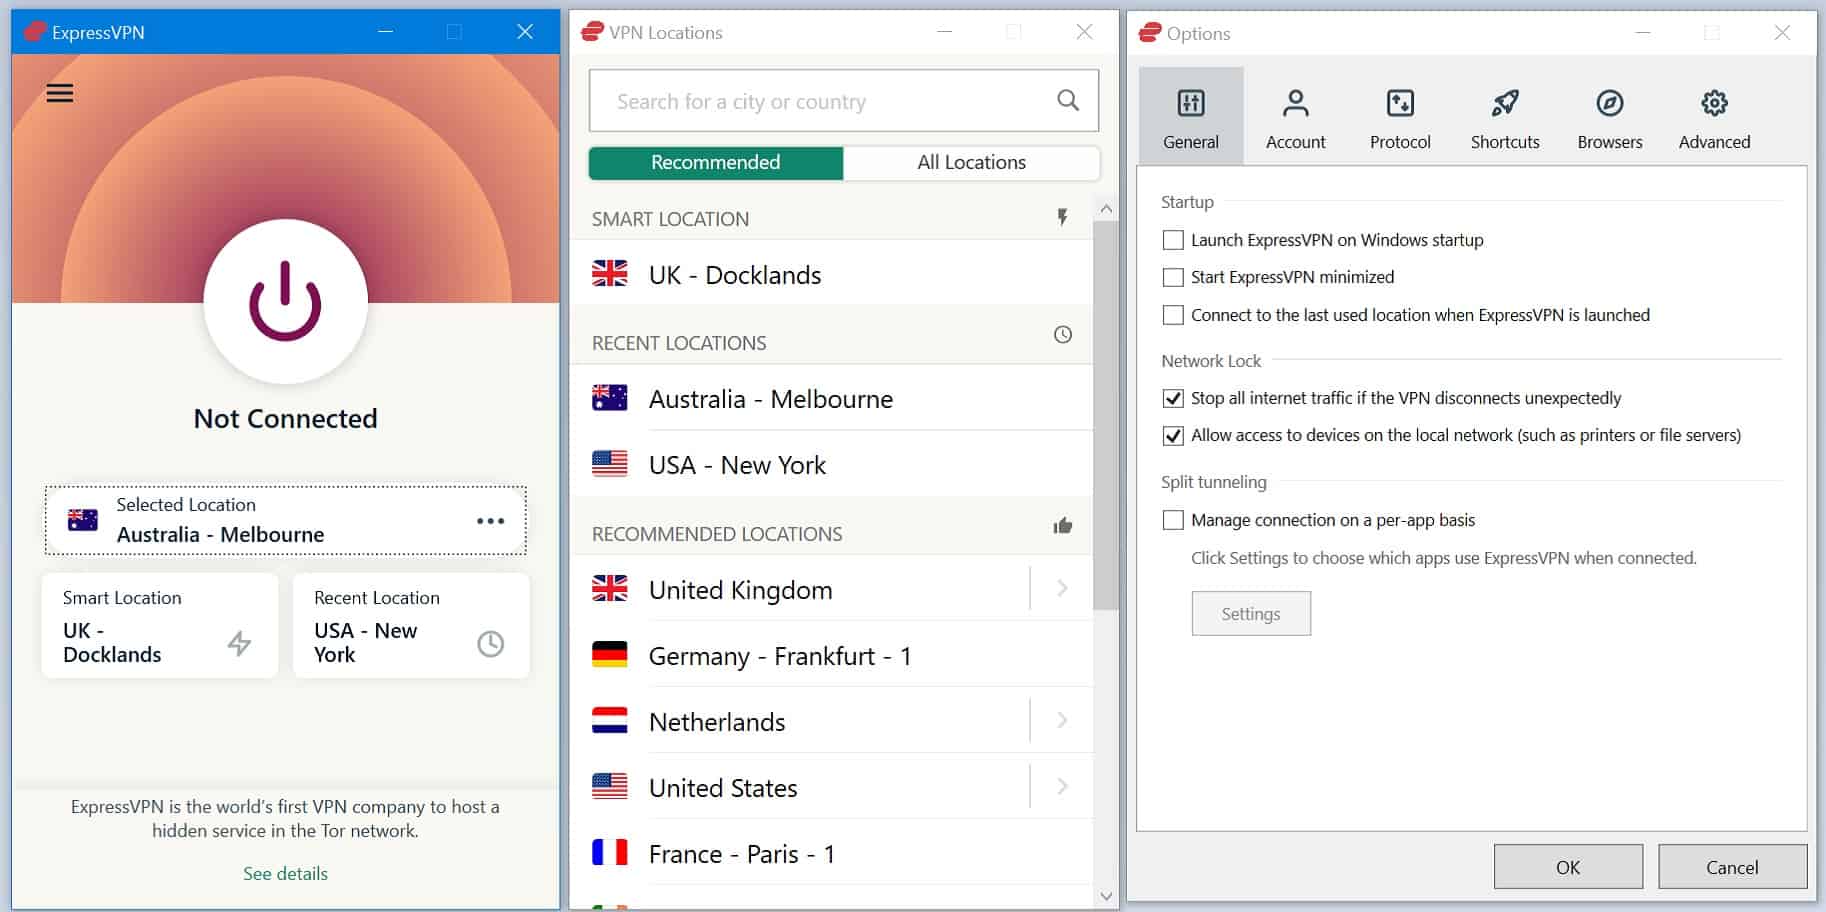1826x912 pixels.
Task: Click the Smart Location UK - Docklands card
Action: click(160, 626)
